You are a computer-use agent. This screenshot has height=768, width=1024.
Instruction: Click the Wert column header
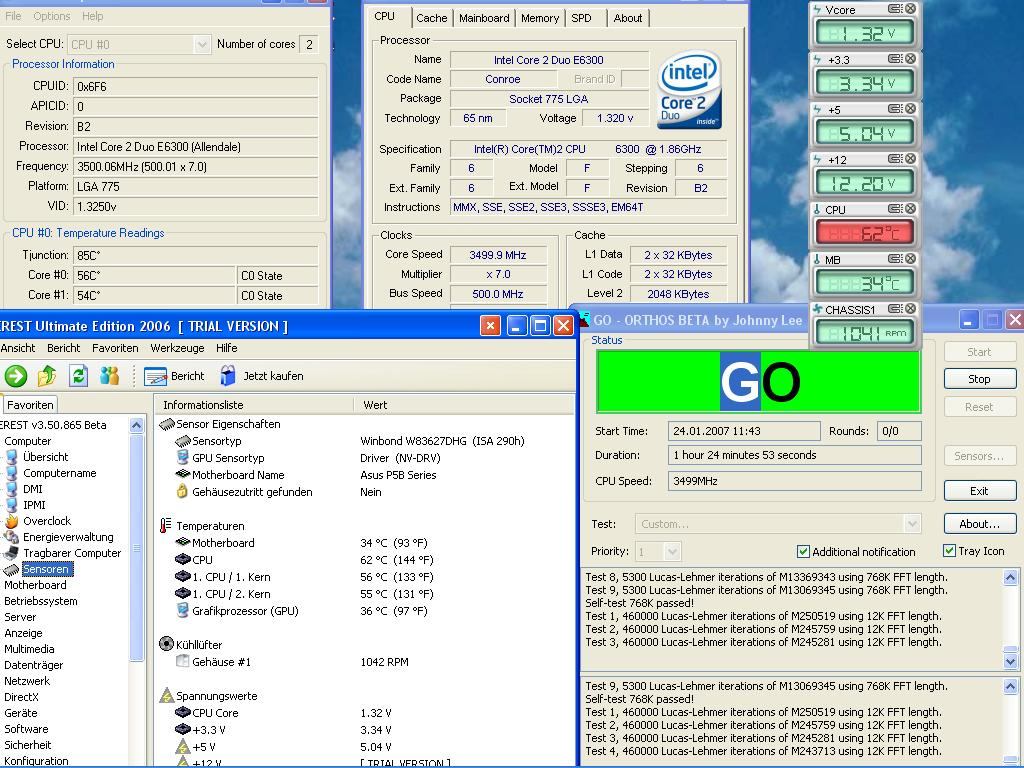[464, 405]
